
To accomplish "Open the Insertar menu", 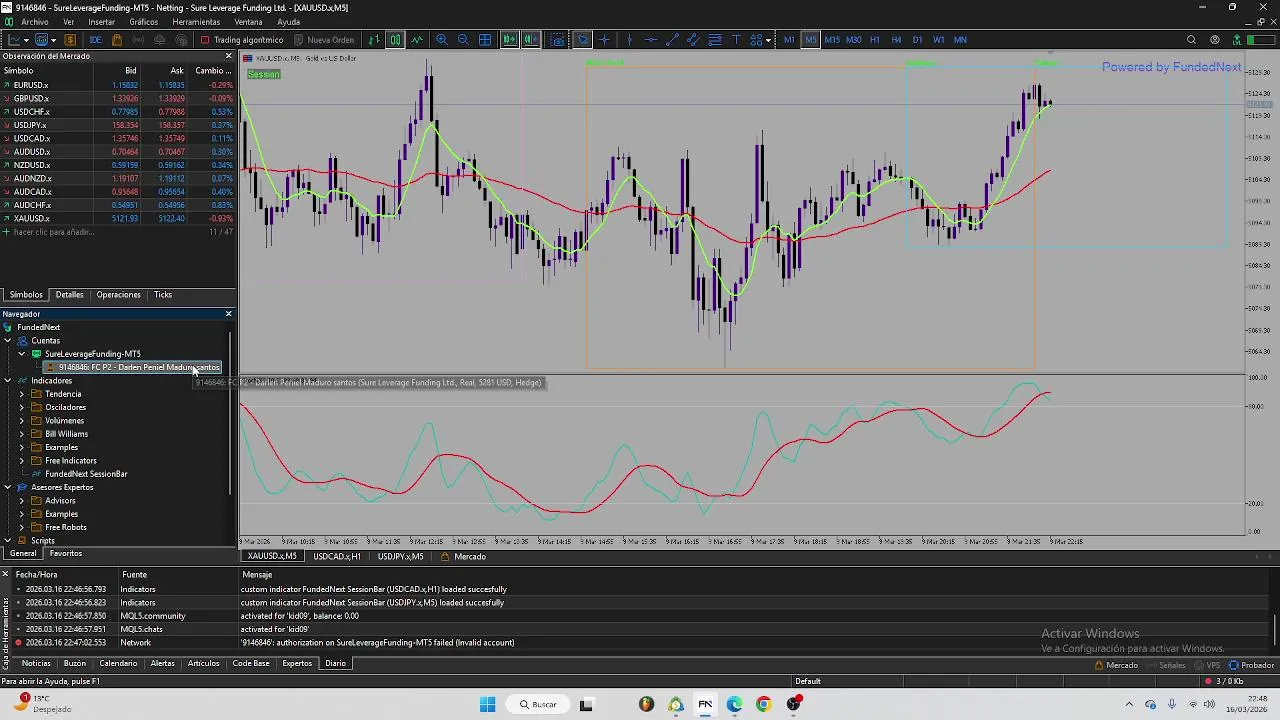I will [101, 22].
